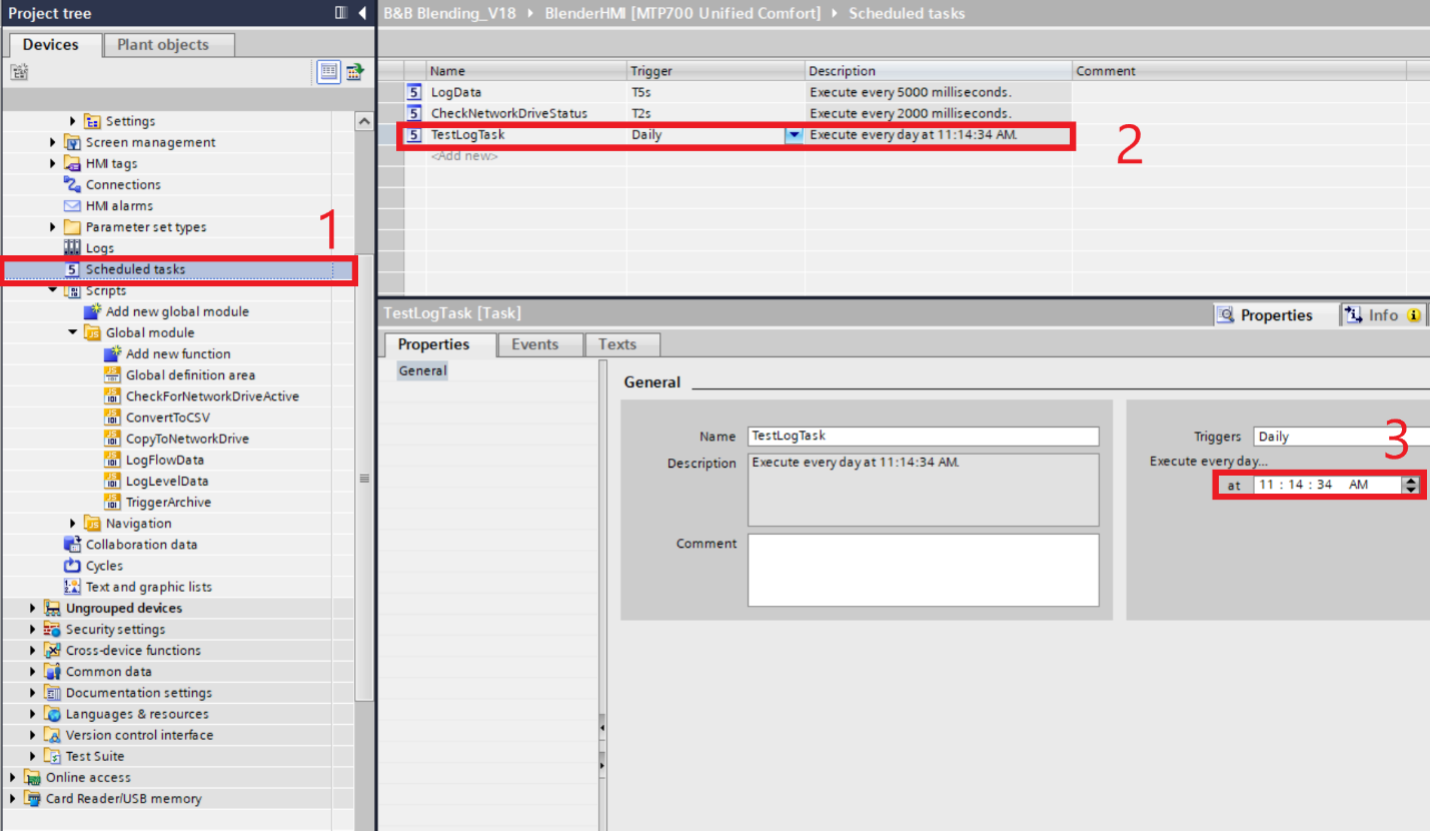The image size is (1430, 834).
Task: Click Add new row in tasks table
Action: [x=464, y=156]
